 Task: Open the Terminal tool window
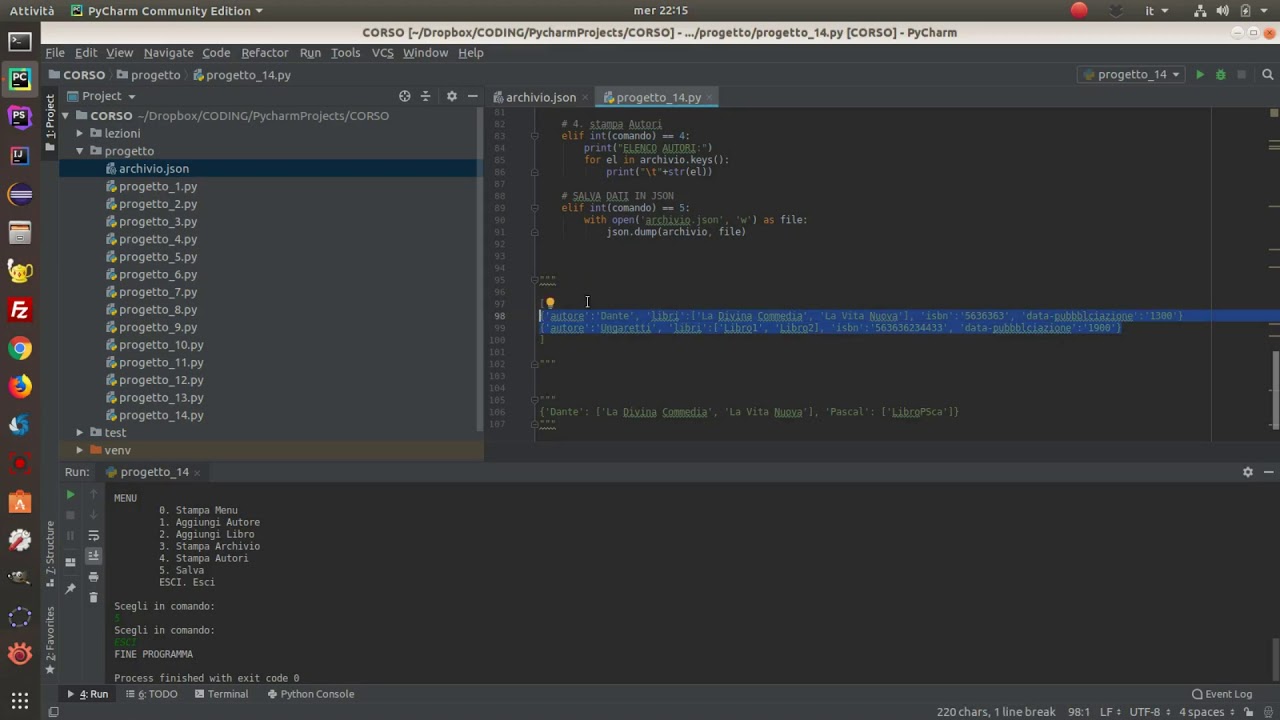tap(221, 694)
